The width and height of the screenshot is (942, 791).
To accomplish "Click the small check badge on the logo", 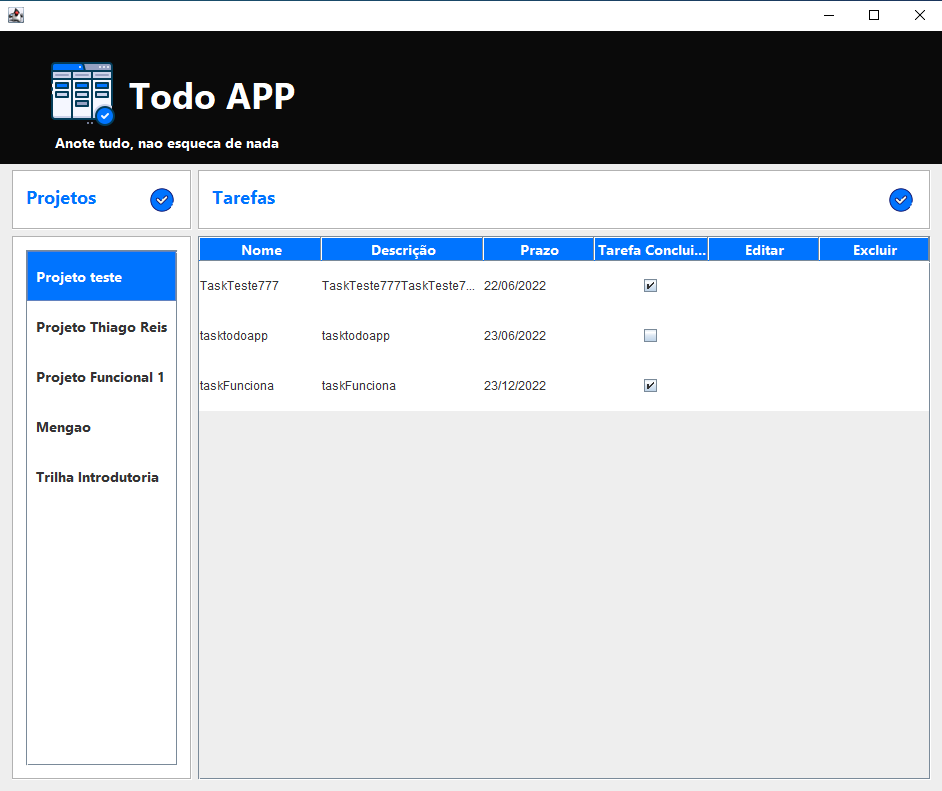I will click(x=103, y=117).
